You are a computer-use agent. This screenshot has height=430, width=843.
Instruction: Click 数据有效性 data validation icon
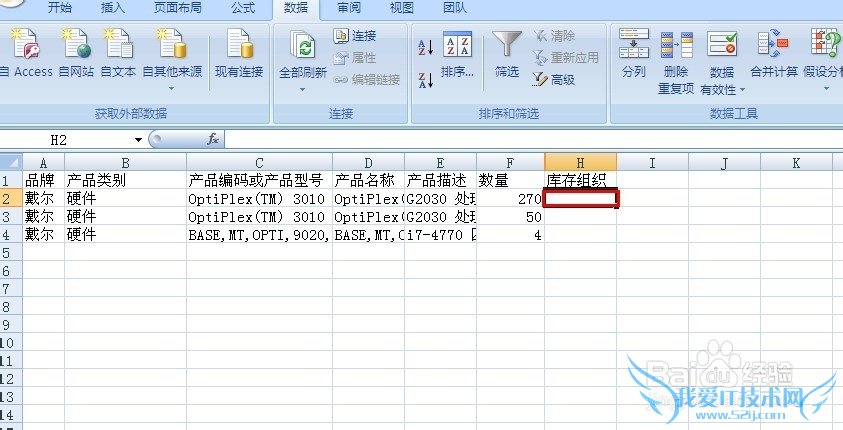(721, 46)
